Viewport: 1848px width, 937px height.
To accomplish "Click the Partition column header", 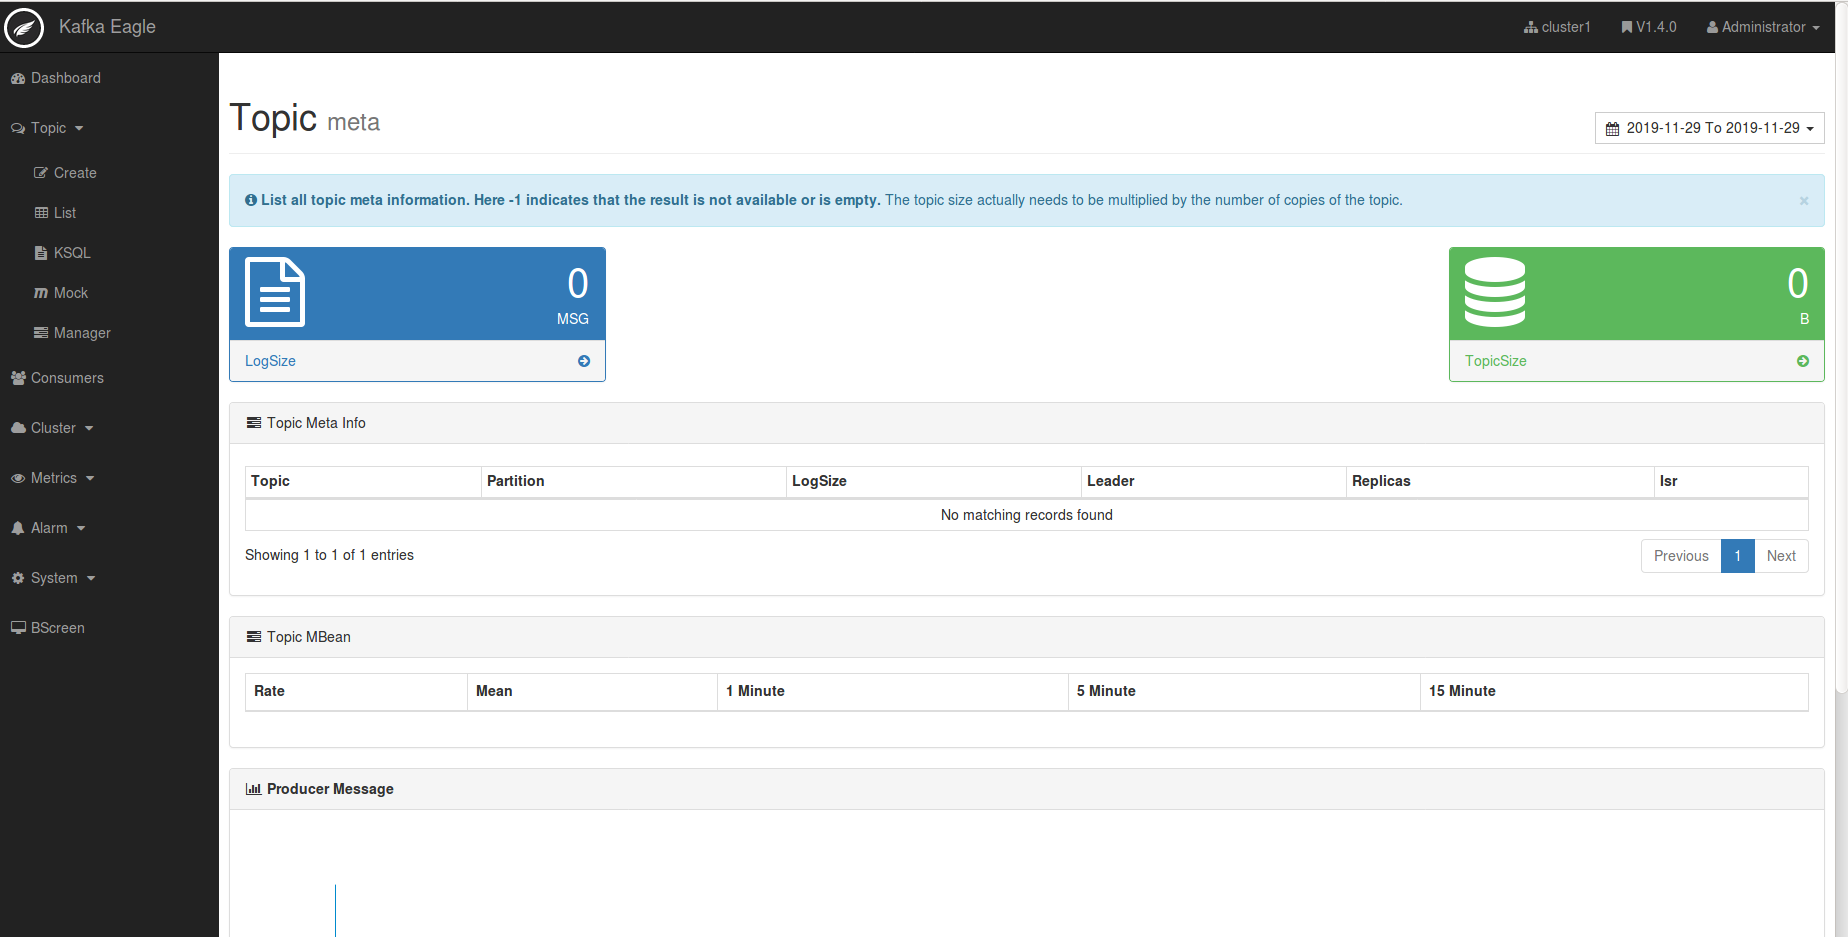I will coord(634,481).
